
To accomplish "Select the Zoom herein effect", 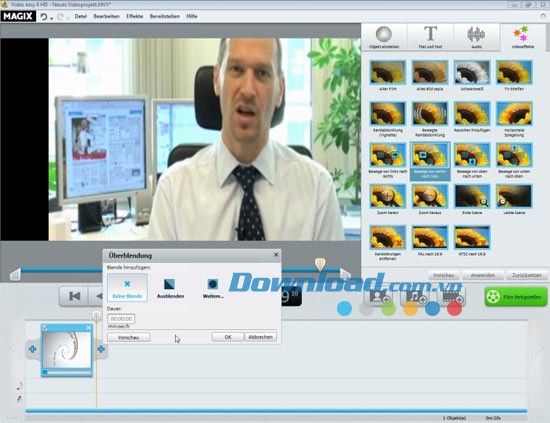I will pyautogui.click(x=388, y=199).
